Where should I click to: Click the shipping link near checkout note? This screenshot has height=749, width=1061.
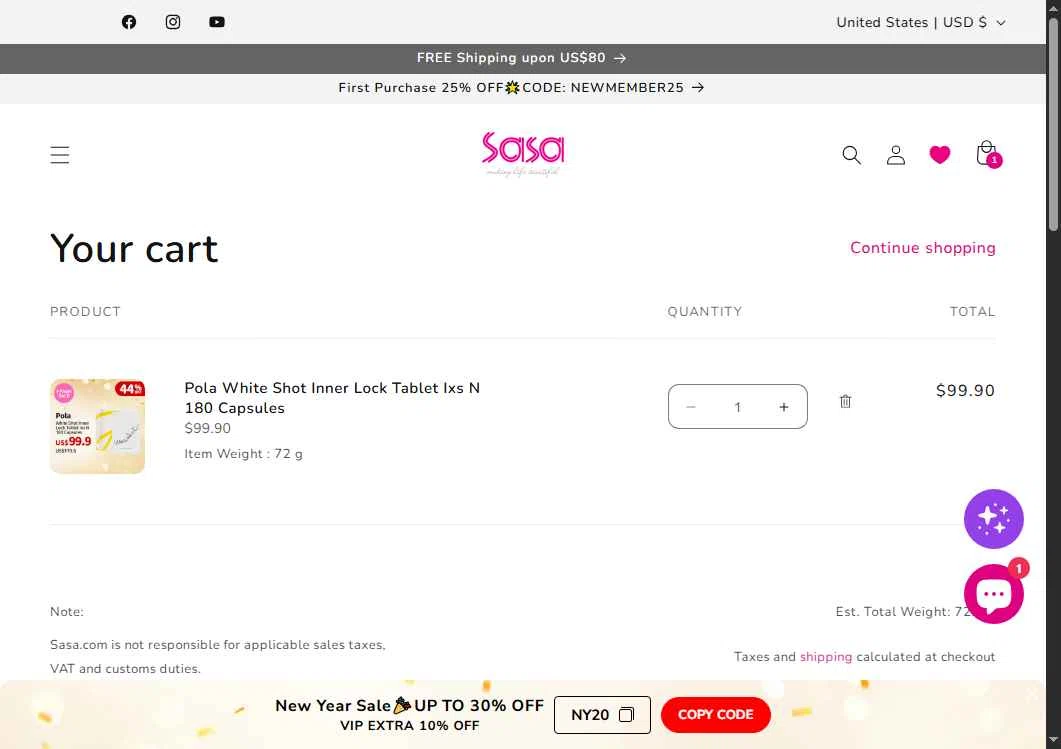pyautogui.click(x=826, y=656)
